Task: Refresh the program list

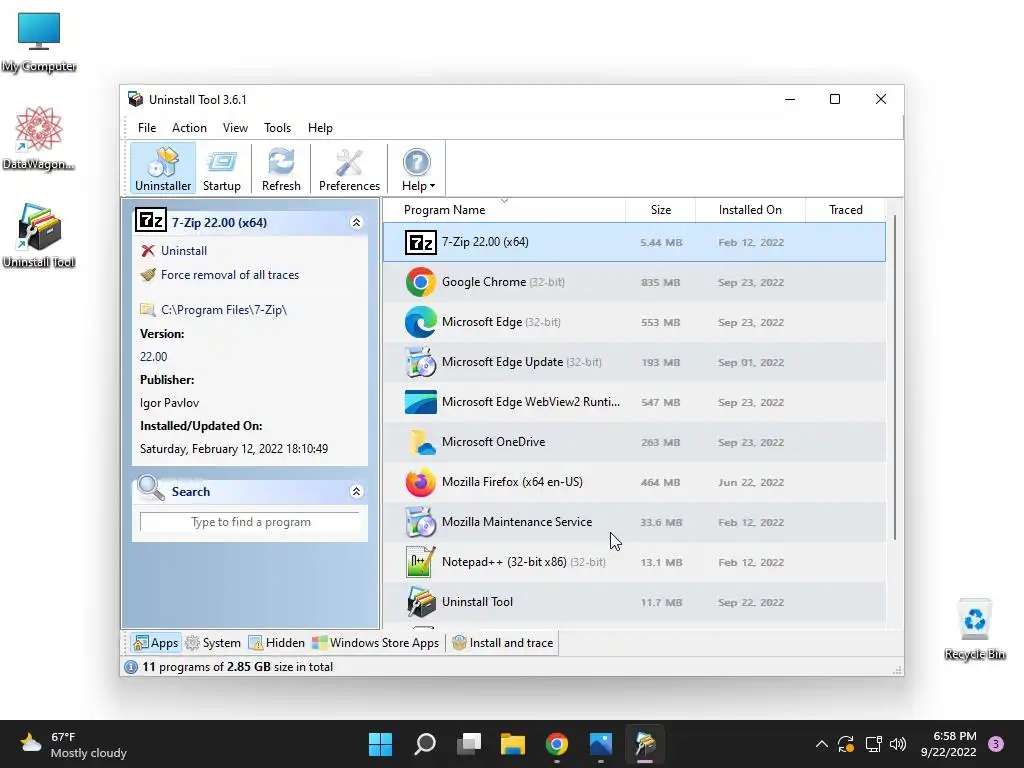Action: point(281,169)
